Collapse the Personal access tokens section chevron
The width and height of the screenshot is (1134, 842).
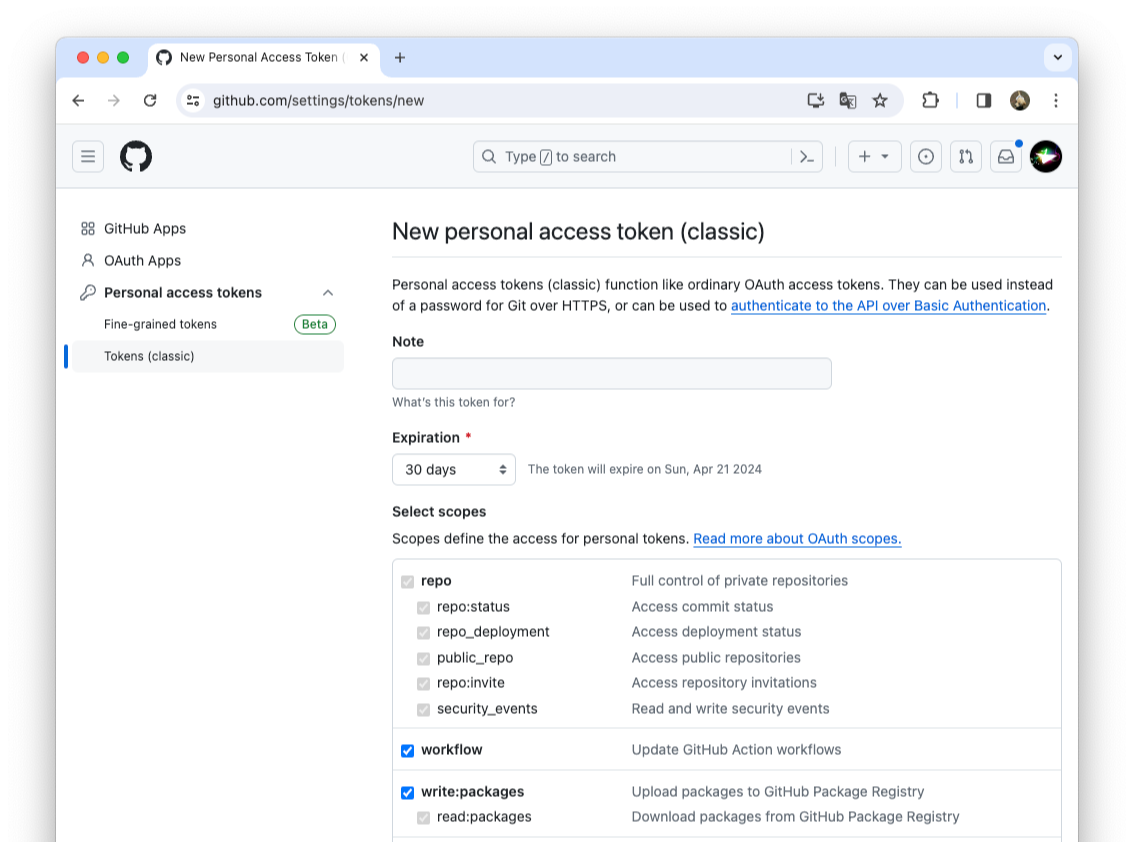[328, 293]
